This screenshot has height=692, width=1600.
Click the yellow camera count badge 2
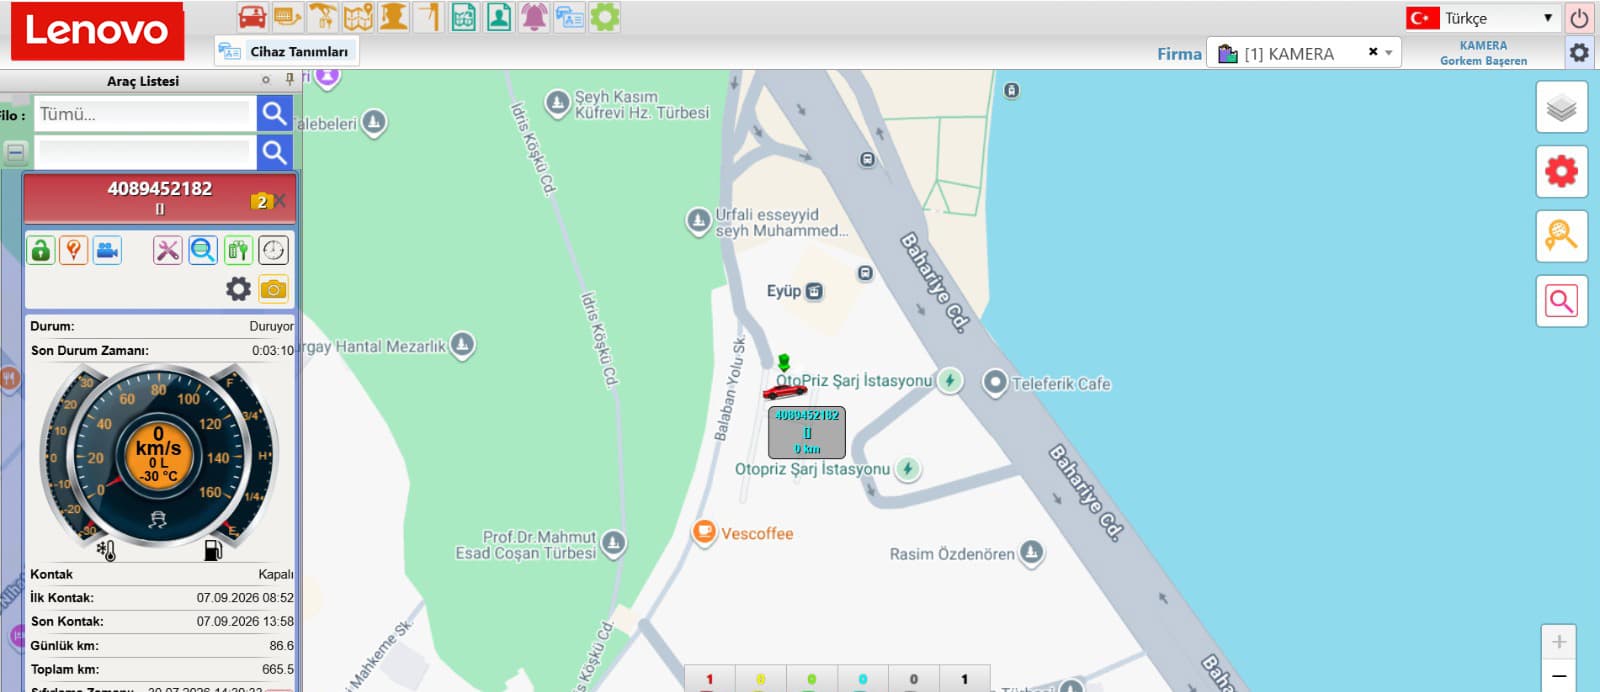[261, 201]
